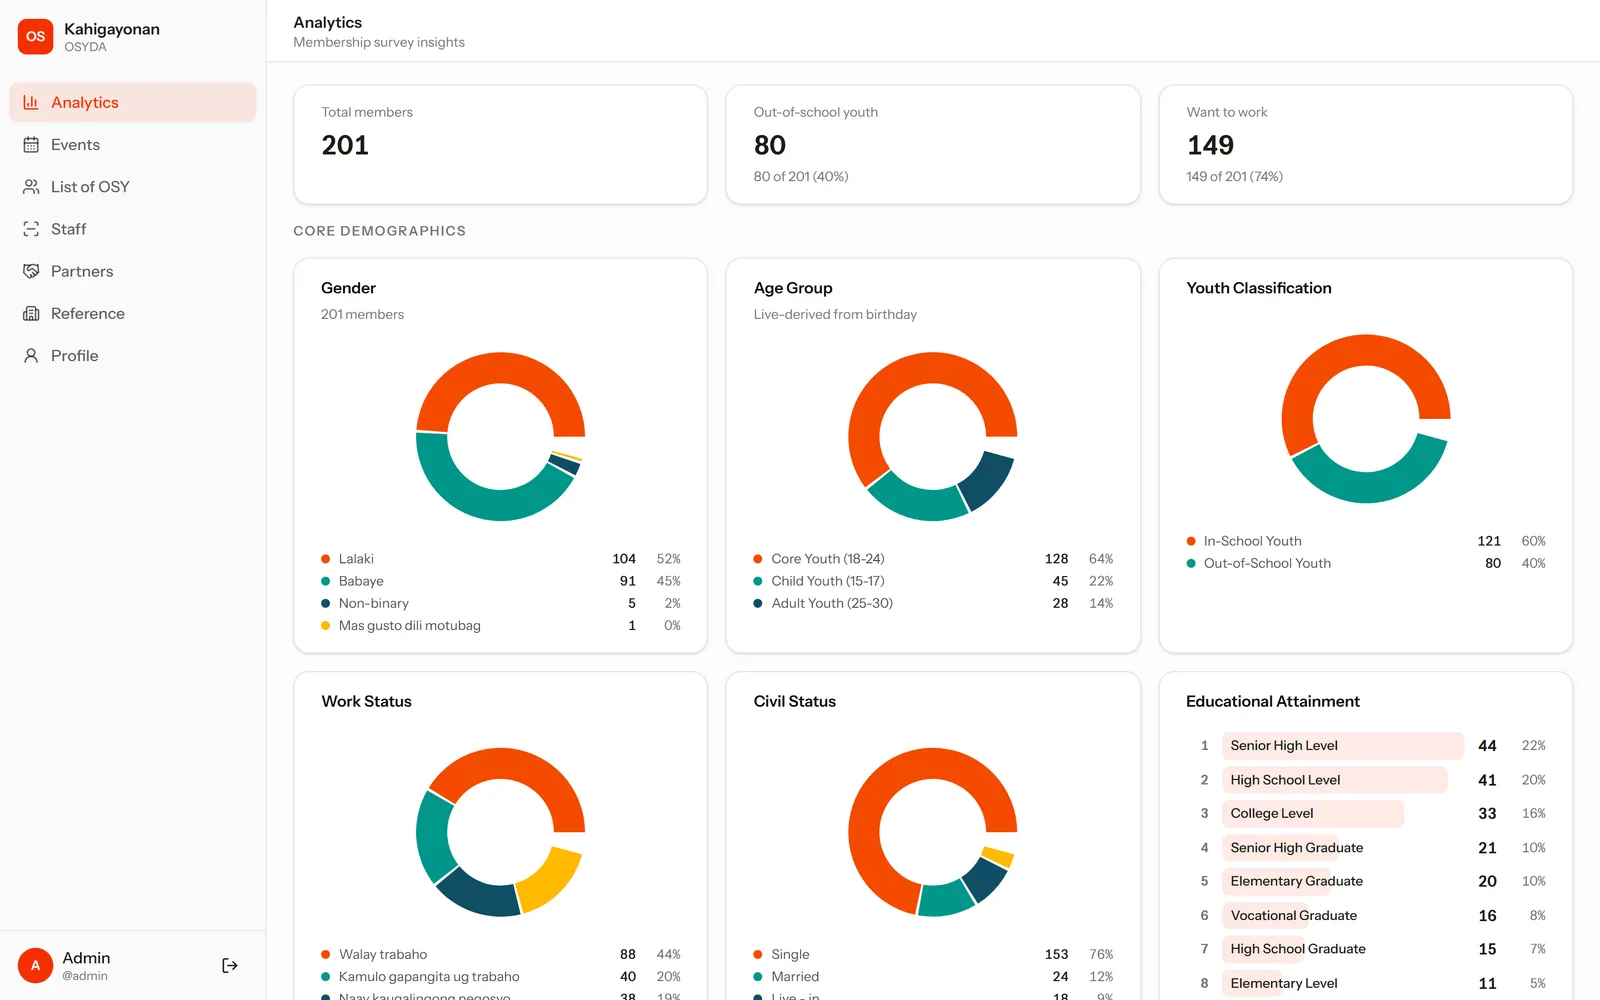Click the Admin avatar circle
1600x1000 pixels.
(35, 965)
